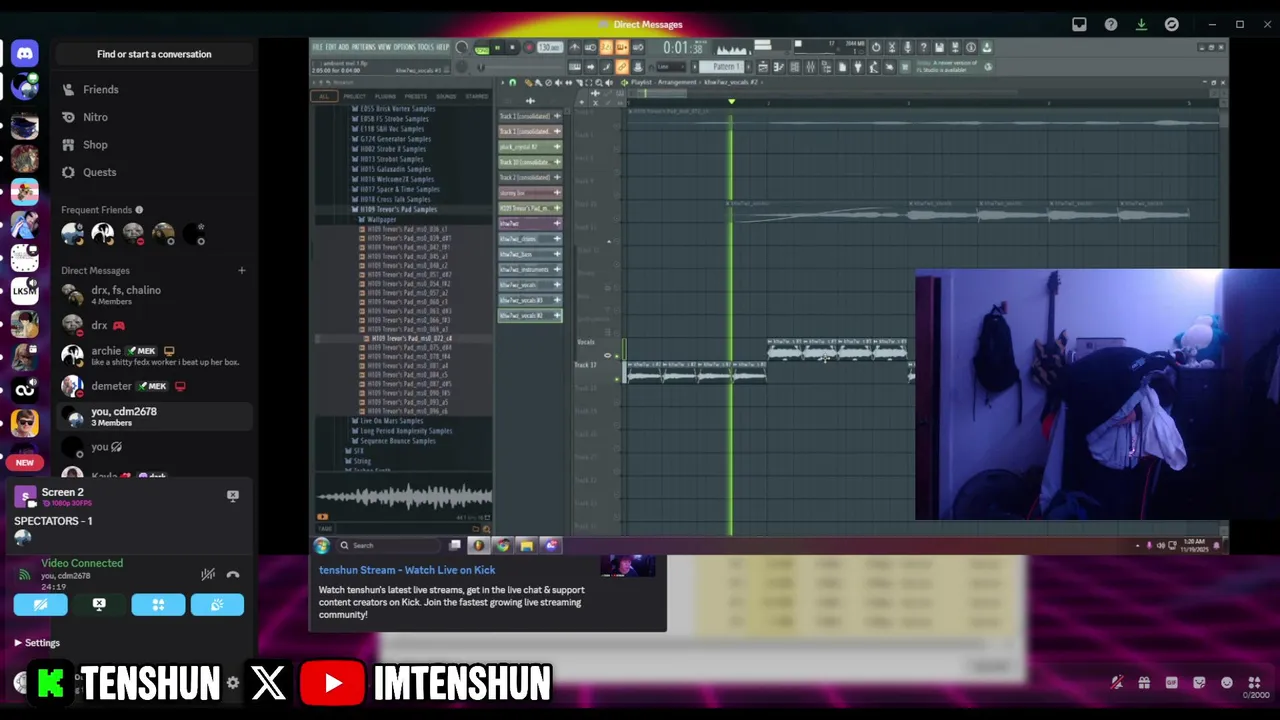This screenshot has width=1280, height=720.
Task: Click sample waveform preview in browser
Action: 404,496
